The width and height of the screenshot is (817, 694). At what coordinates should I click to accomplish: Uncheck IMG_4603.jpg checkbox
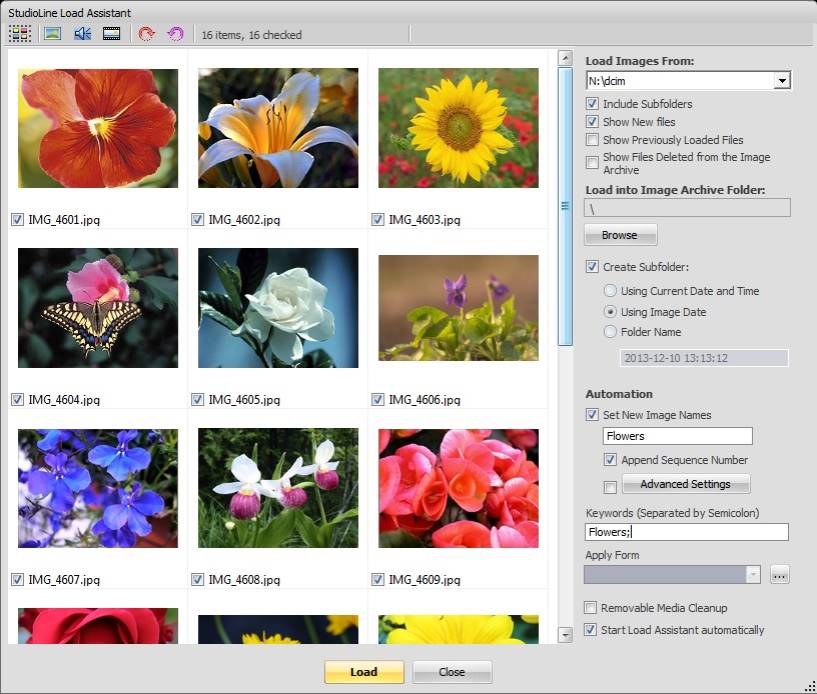pos(378,219)
